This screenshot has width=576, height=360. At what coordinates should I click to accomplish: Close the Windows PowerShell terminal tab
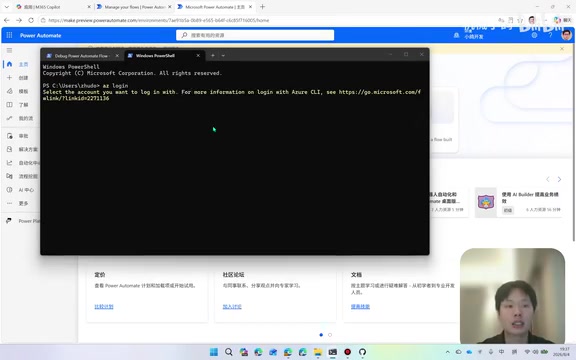198,55
